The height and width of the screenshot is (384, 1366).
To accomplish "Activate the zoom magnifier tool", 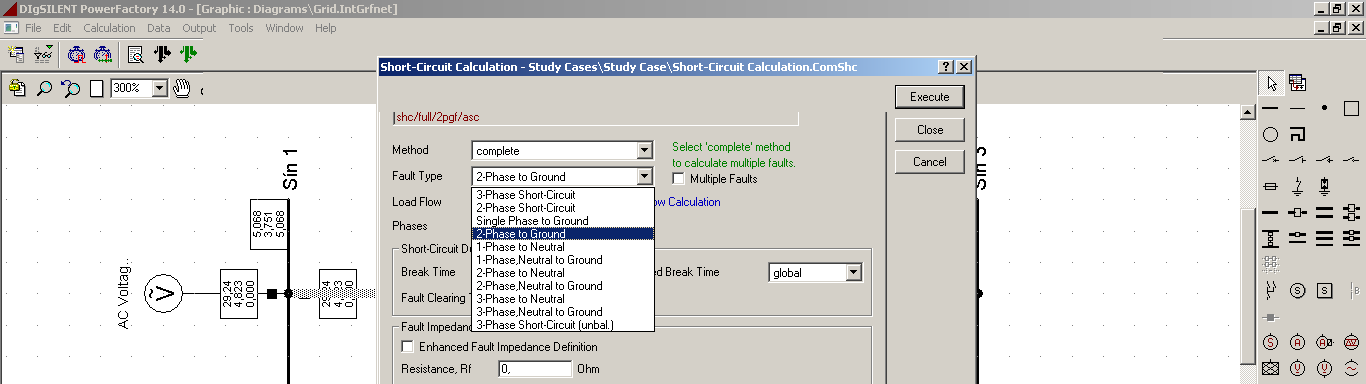I will click(44, 88).
